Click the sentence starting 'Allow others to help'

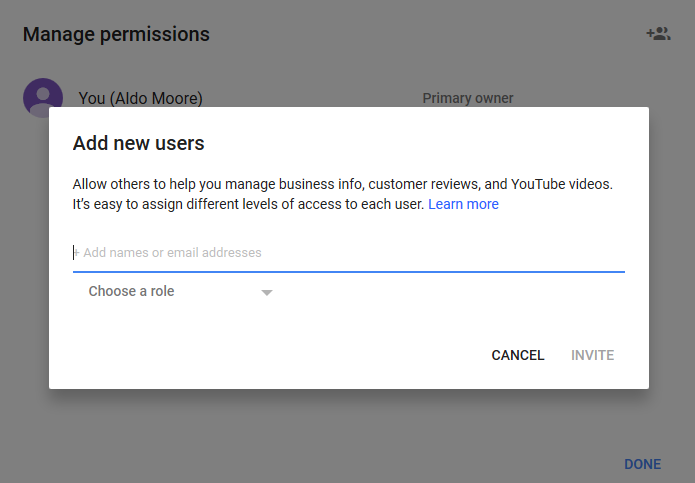tap(343, 184)
